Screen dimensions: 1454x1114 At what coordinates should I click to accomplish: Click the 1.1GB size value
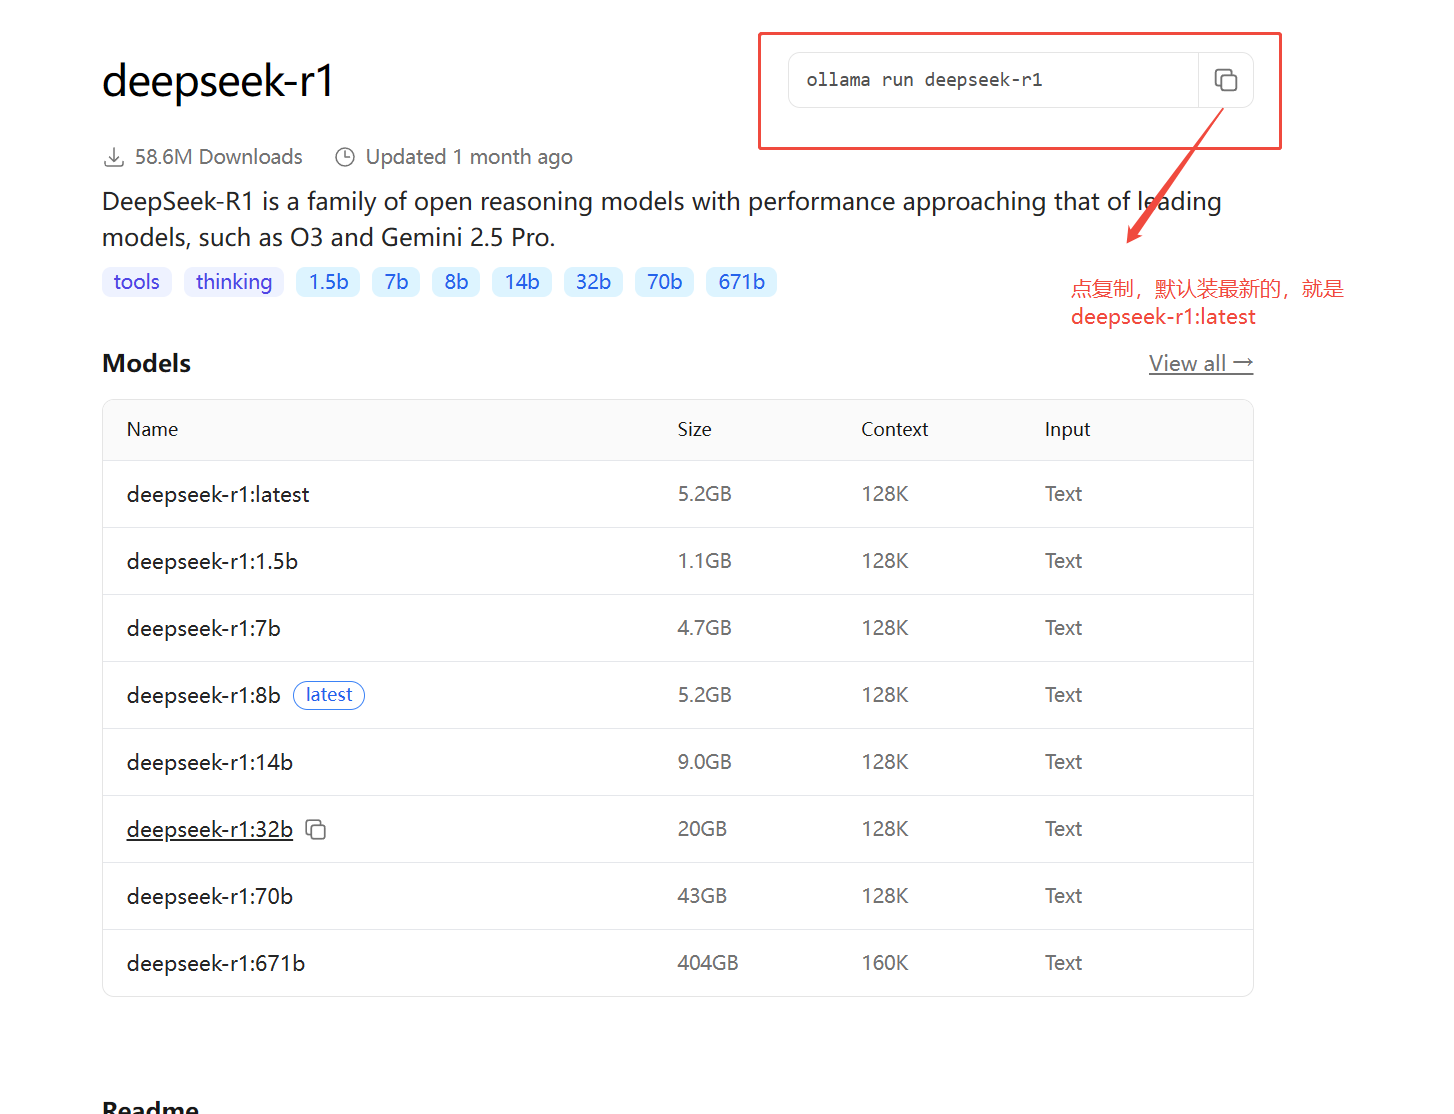click(704, 561)
